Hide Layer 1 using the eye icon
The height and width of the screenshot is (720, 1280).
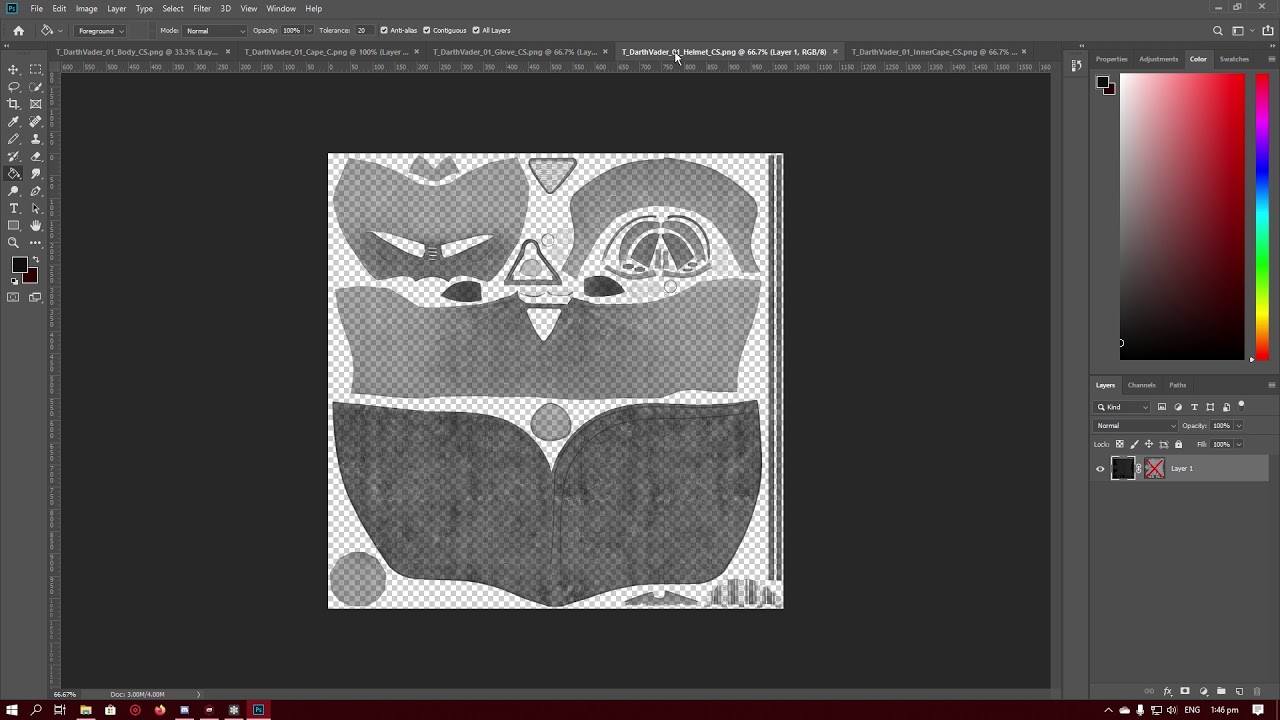point(1101,468)
